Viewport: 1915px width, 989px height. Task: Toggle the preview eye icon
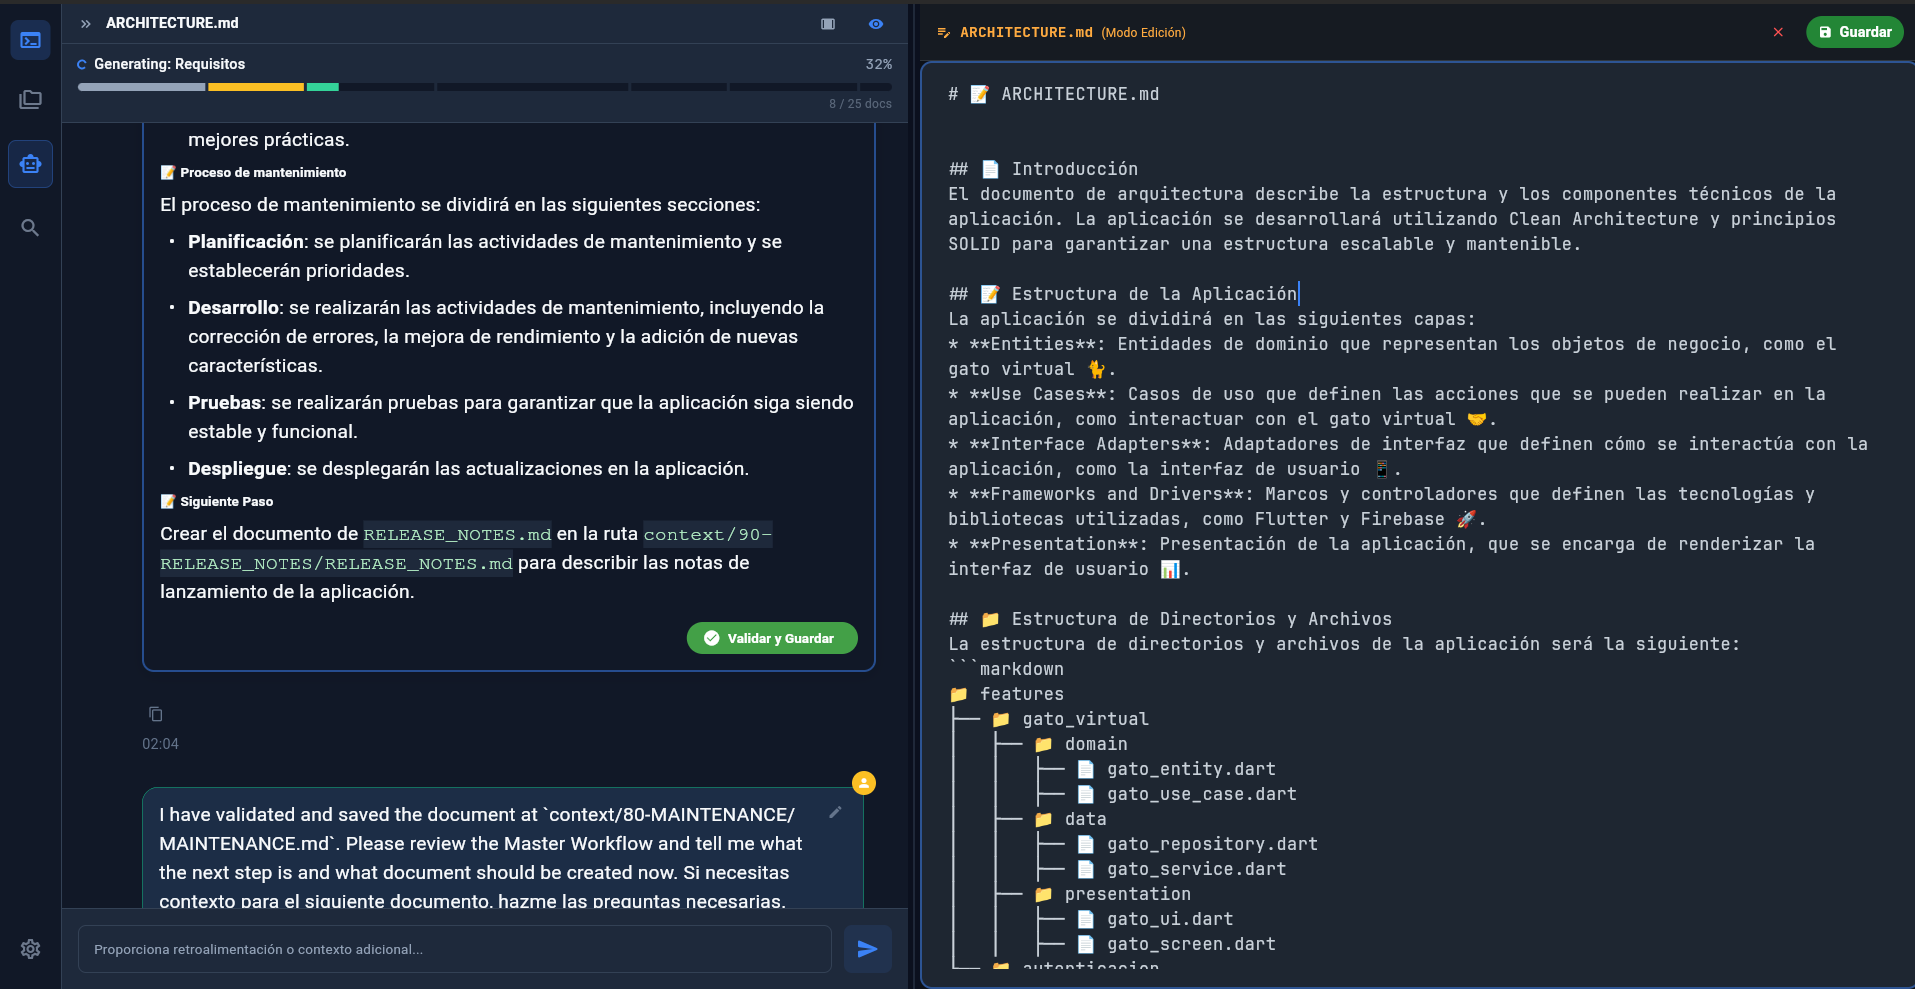click(x=876, y=24)
